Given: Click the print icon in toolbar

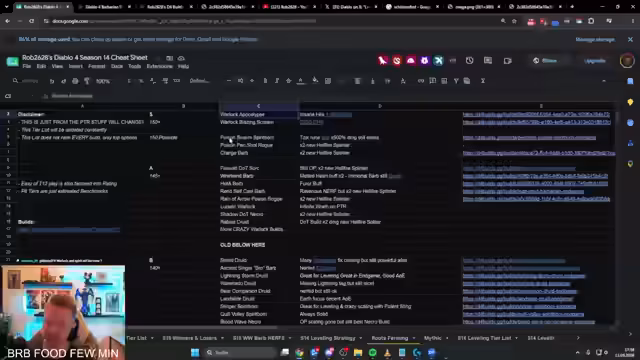Looking at the screenshot, I should pos(75,81).
